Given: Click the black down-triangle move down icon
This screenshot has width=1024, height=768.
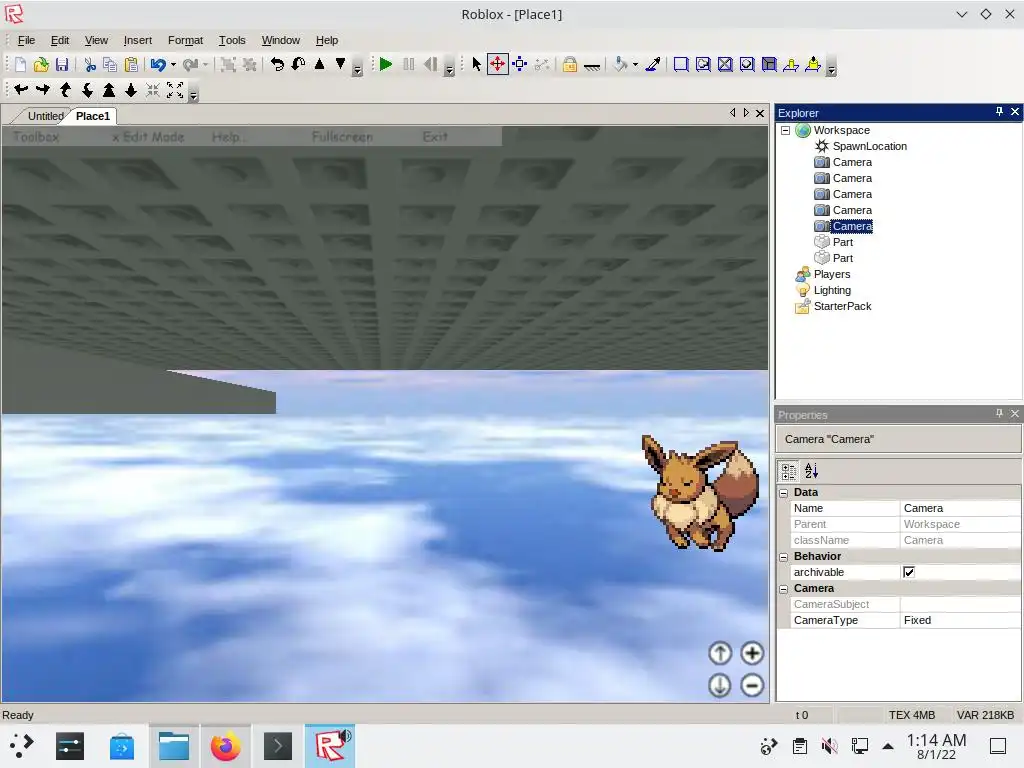Looking at the screenshot, I should (x=340, y=64).
